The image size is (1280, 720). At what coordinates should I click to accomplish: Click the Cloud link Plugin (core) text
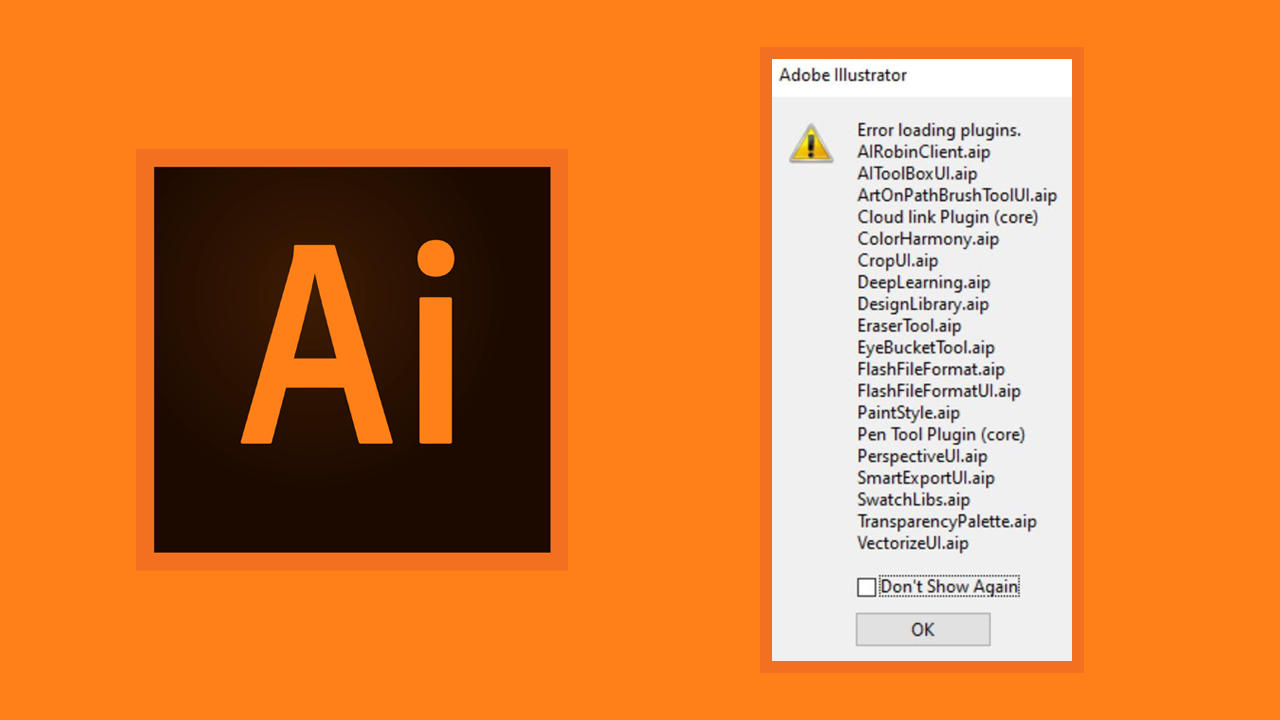pos(948,217)
